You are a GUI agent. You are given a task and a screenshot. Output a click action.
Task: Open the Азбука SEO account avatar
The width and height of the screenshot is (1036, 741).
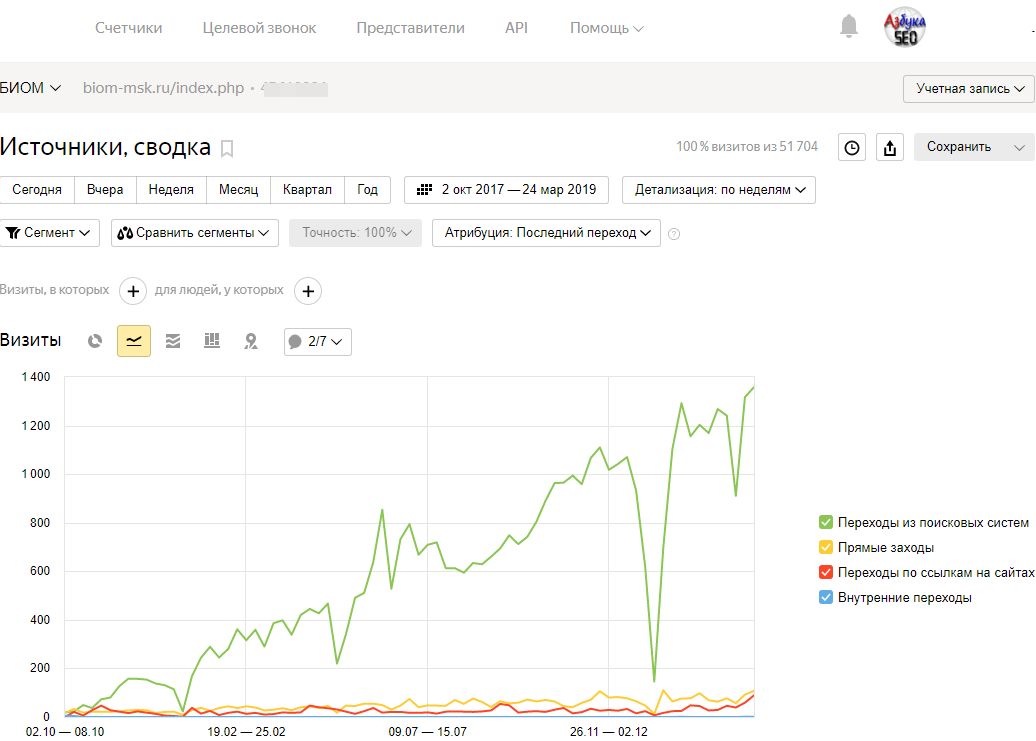coord(905,28)
